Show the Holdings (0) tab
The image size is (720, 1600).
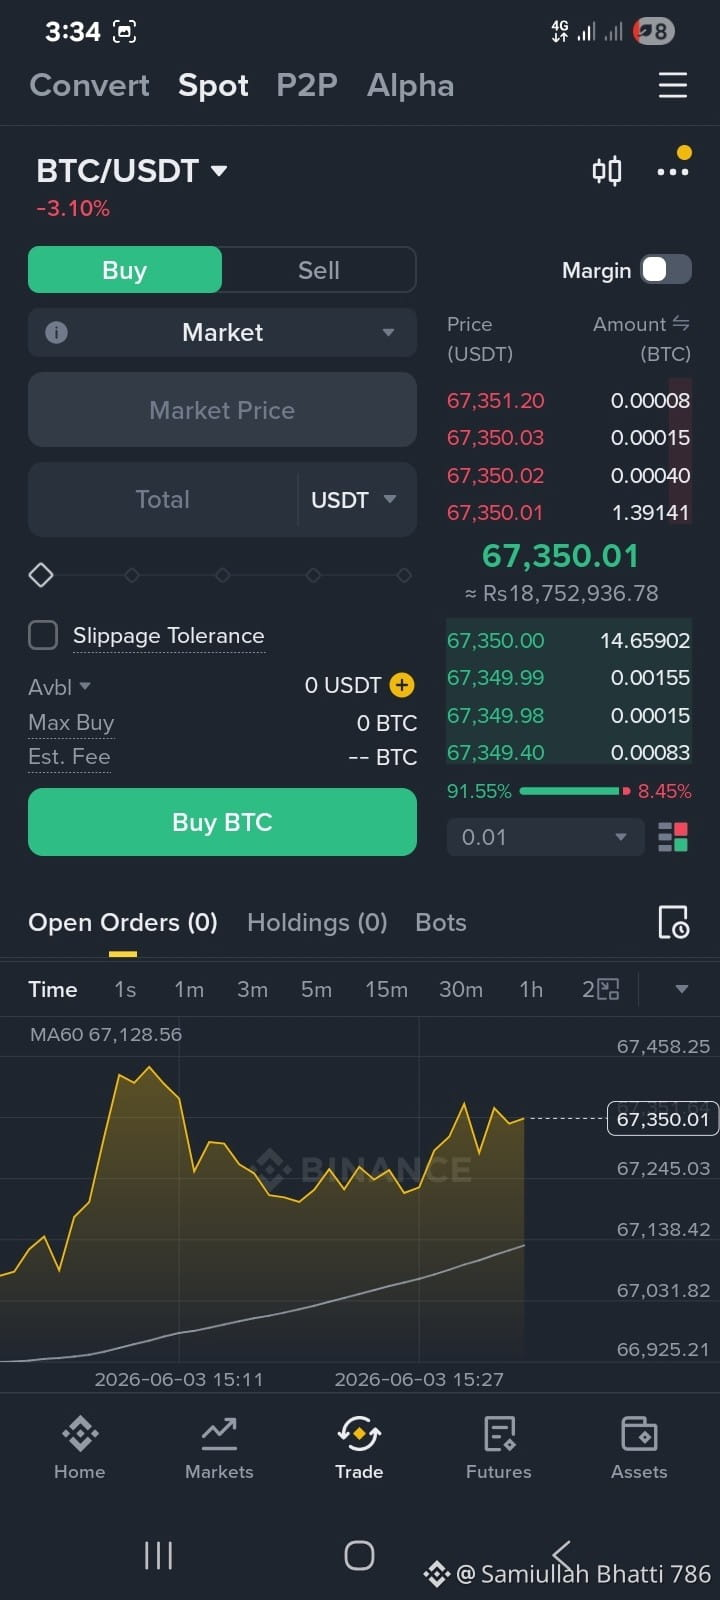(x=317, y=922)
